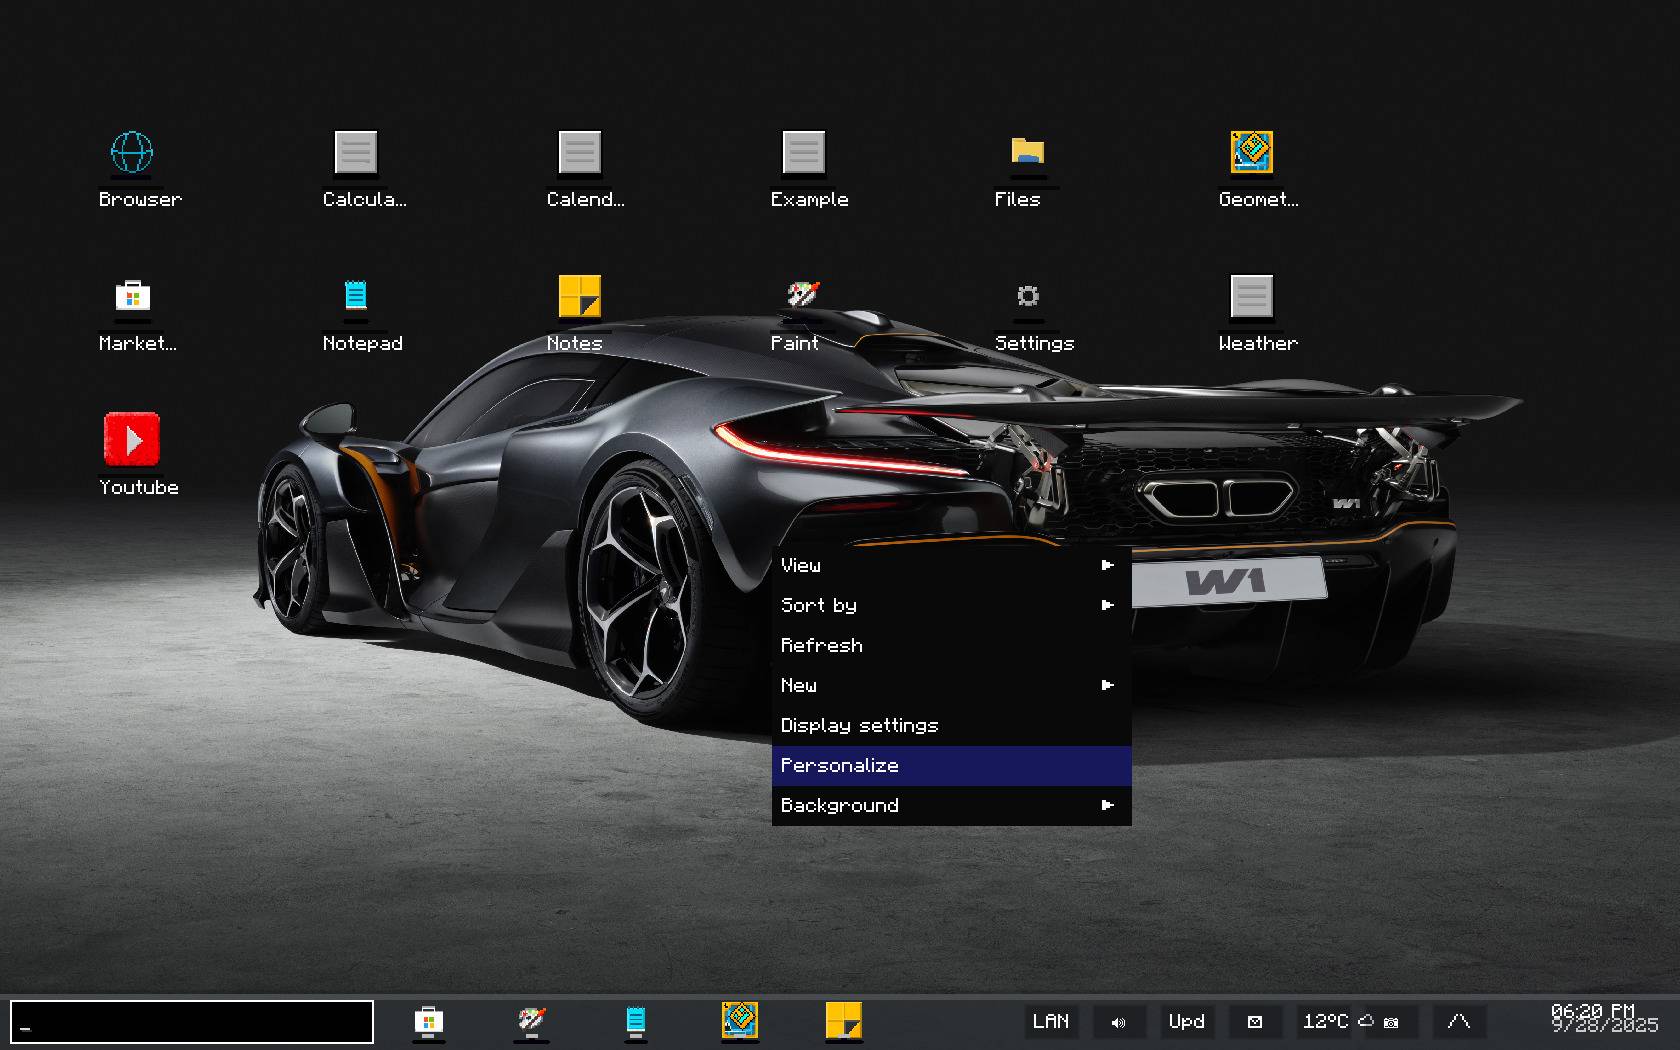Click the Upd update button

(x=1186, y=1022)
